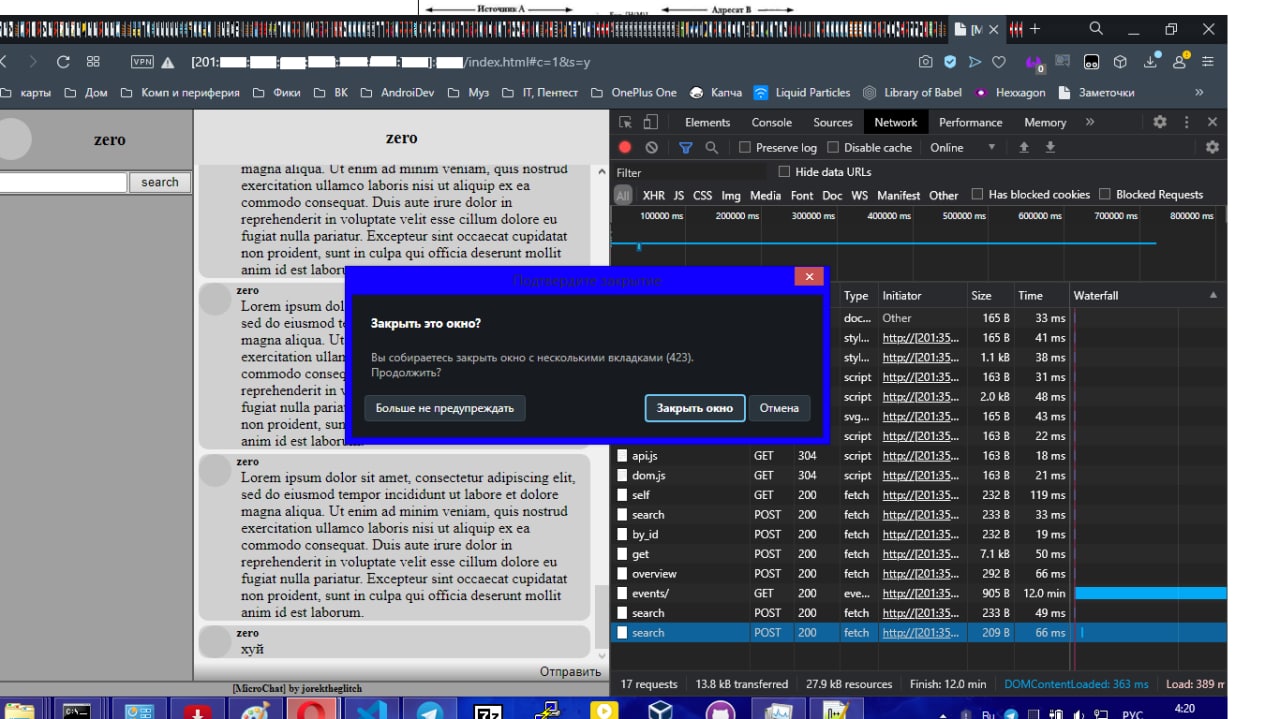Add page to bookmarks heart icon
This screenshot has height=719, width=1280.
point(998,62)
